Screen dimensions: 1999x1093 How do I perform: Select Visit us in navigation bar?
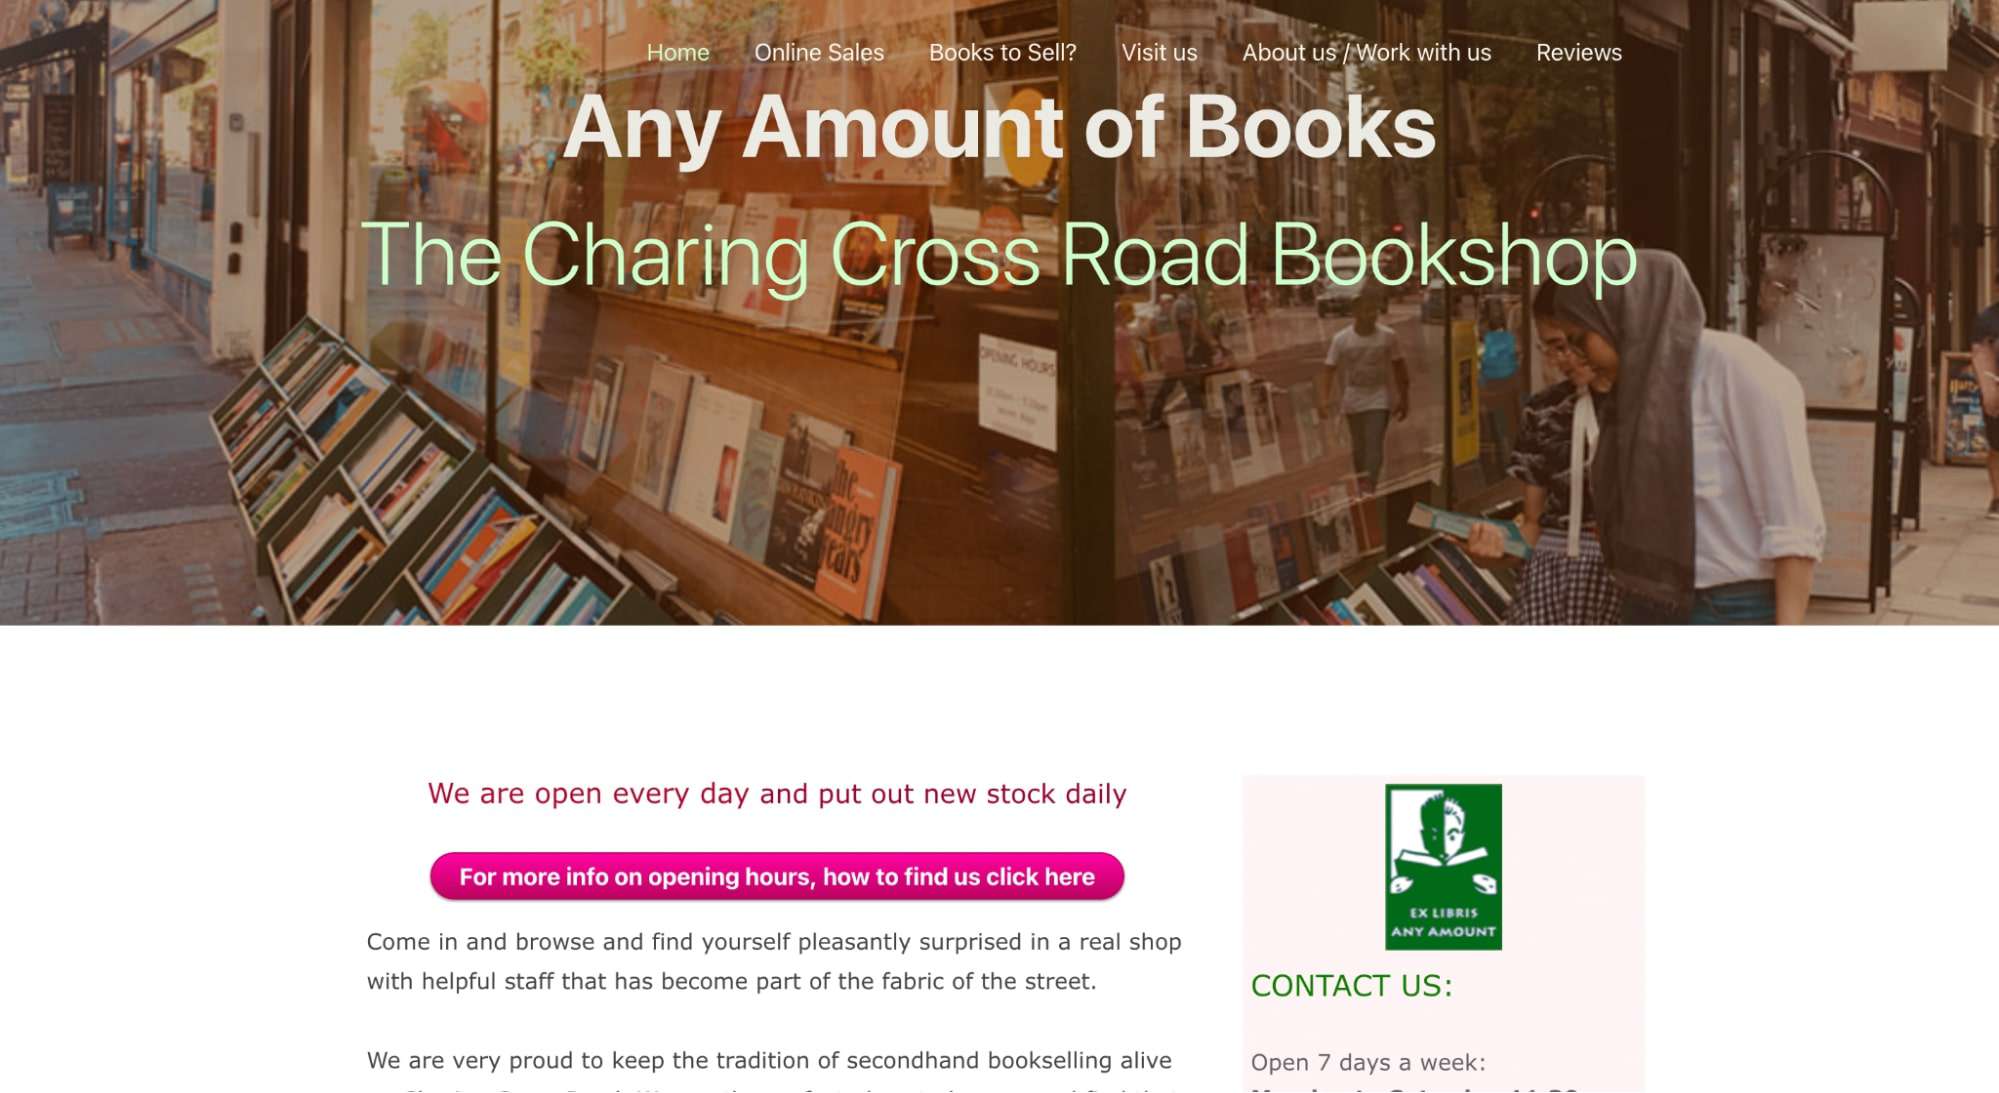[x=1159, y=52]
